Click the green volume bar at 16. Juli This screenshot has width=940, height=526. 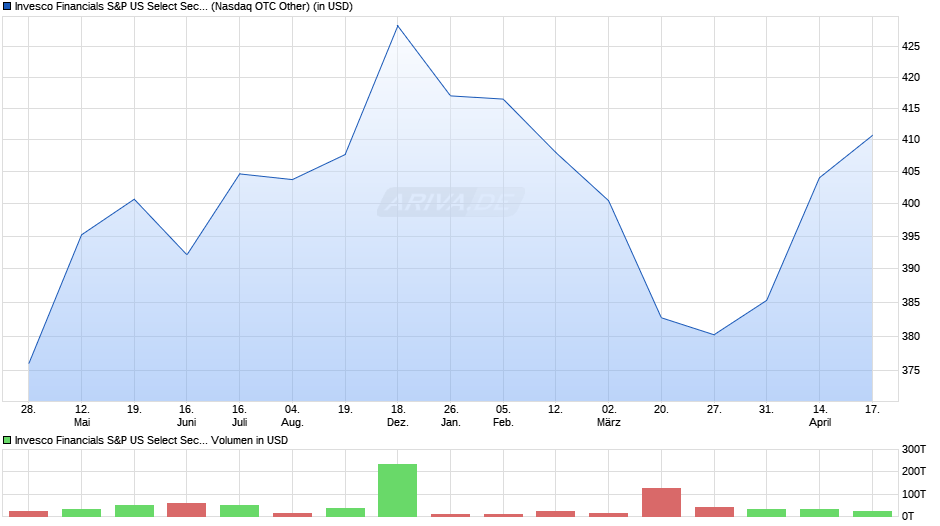point(239,511)
